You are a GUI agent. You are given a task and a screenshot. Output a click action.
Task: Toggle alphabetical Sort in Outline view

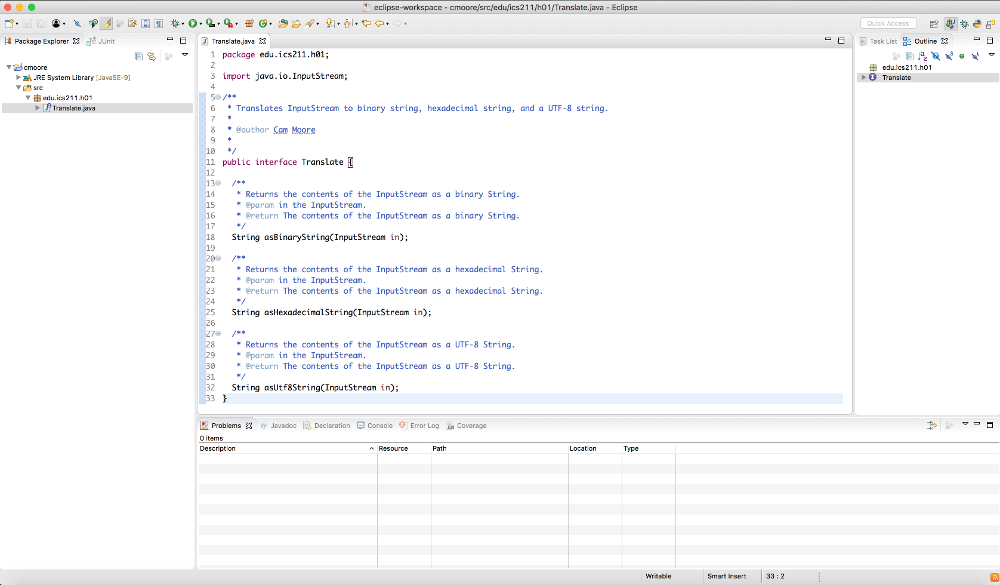[x=921, y=56]
